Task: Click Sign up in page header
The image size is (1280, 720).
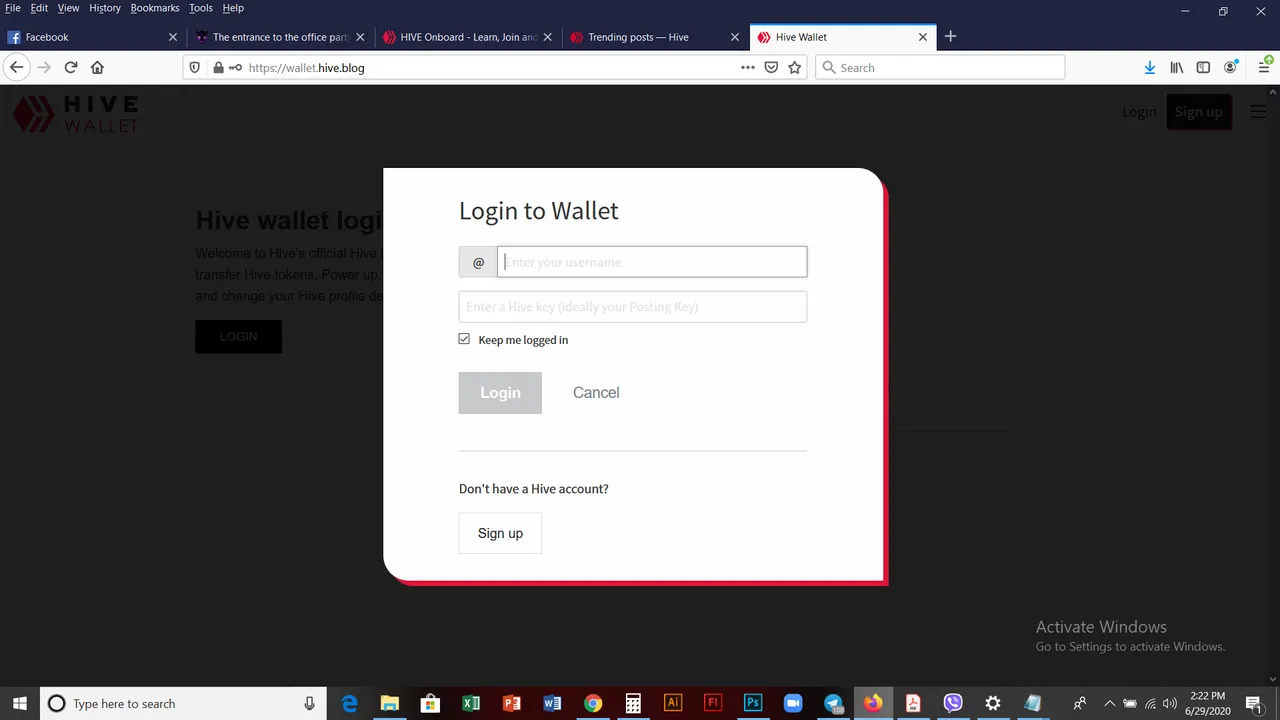Action: [x=1199, y=112]
